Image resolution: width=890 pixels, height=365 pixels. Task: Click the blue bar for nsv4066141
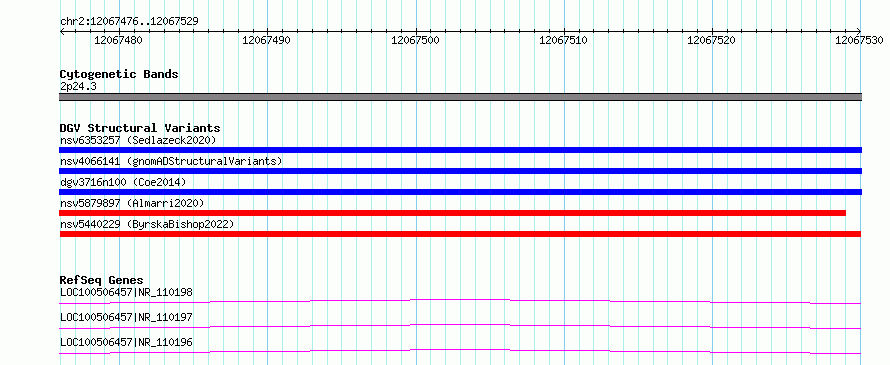(460, 171)
